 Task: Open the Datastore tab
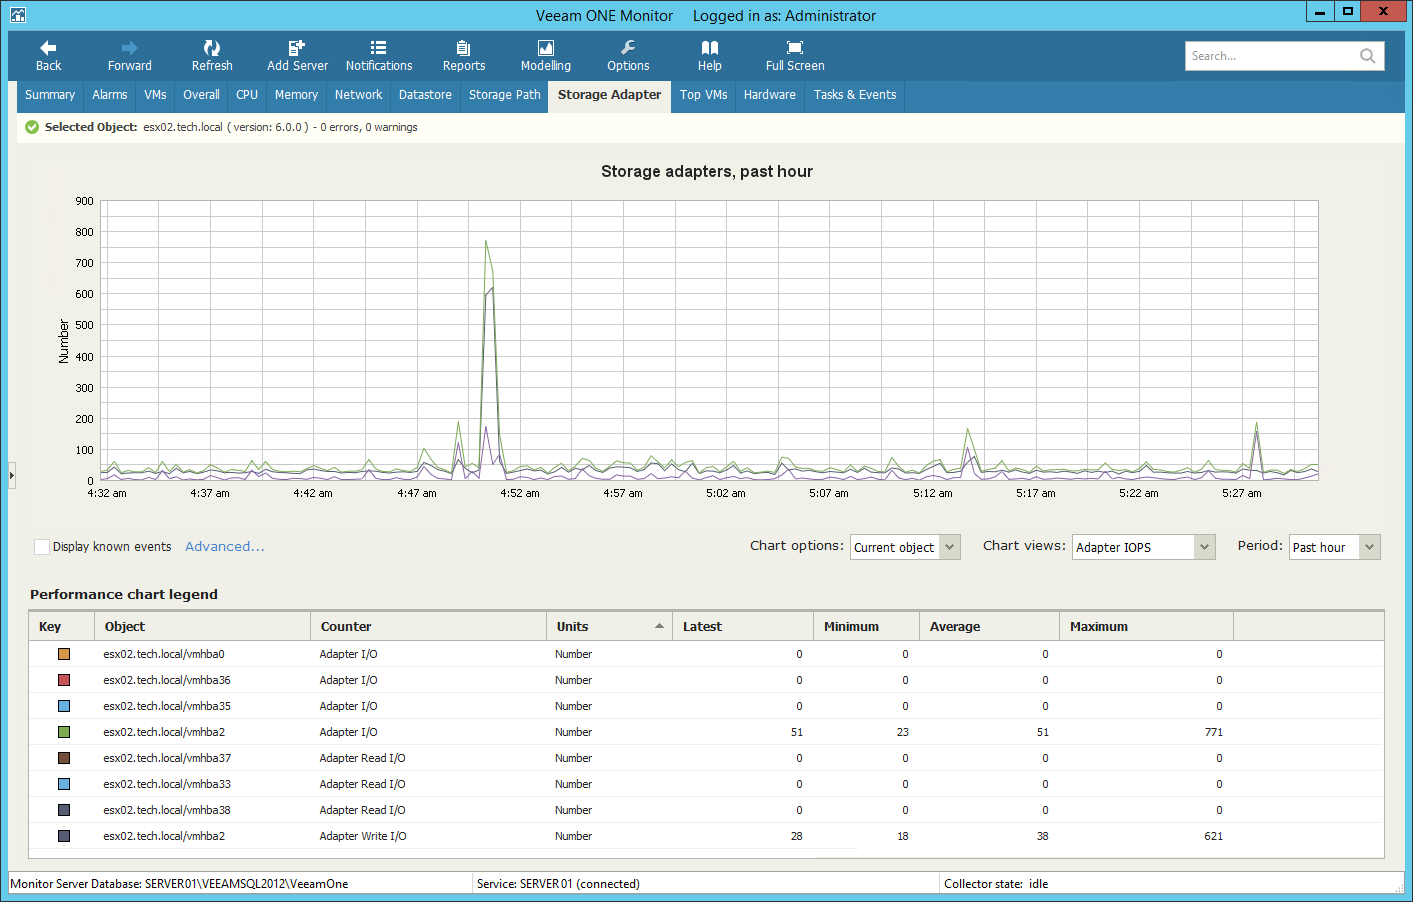[425, 95]
